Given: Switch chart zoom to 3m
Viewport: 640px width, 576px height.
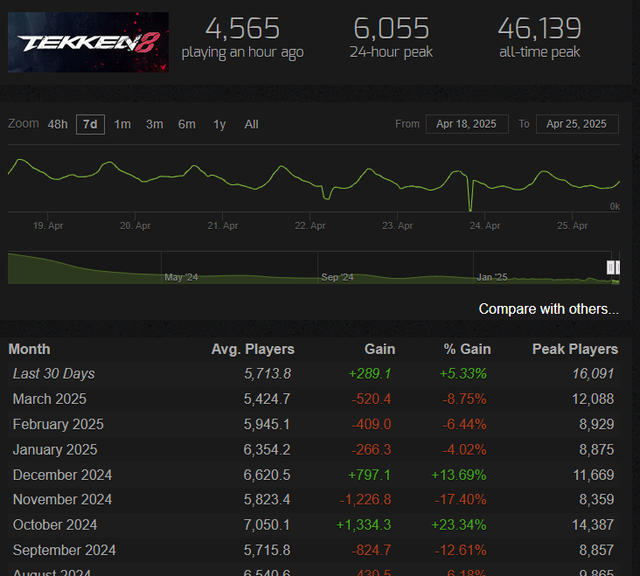Looking at the screenshot, I should [x=155, y=125].
